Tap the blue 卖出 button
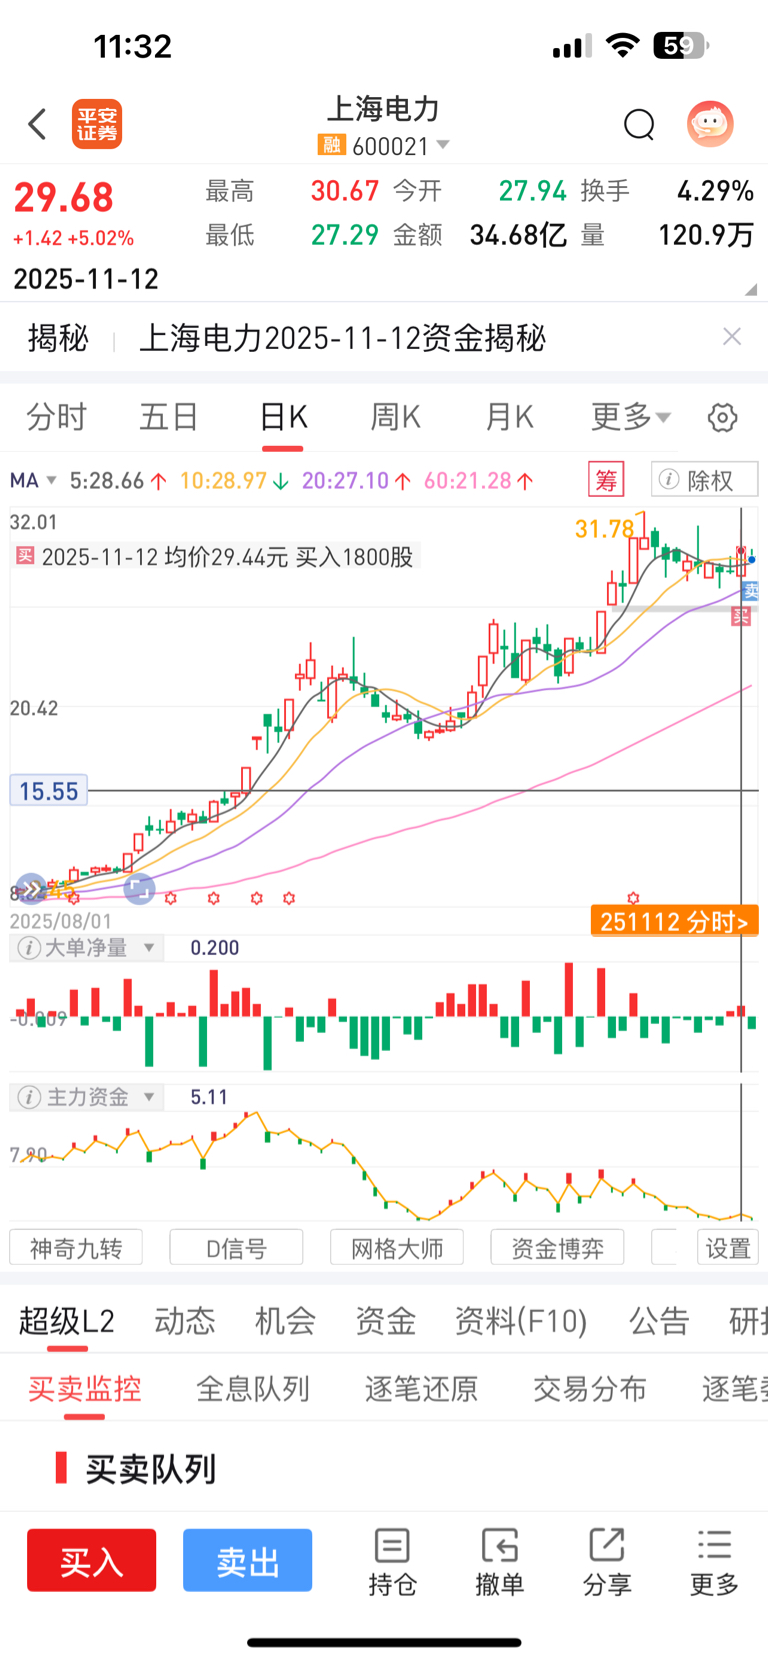 point(248,1560)
